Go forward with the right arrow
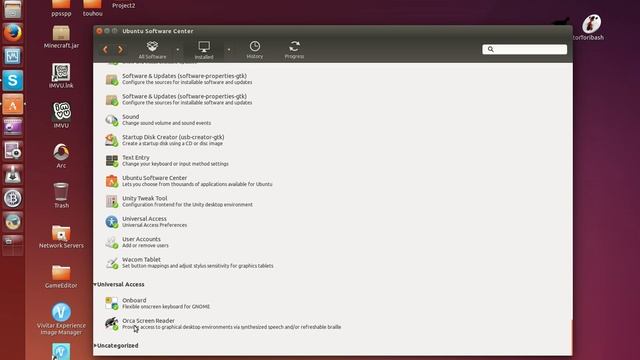 click(120, 49)
